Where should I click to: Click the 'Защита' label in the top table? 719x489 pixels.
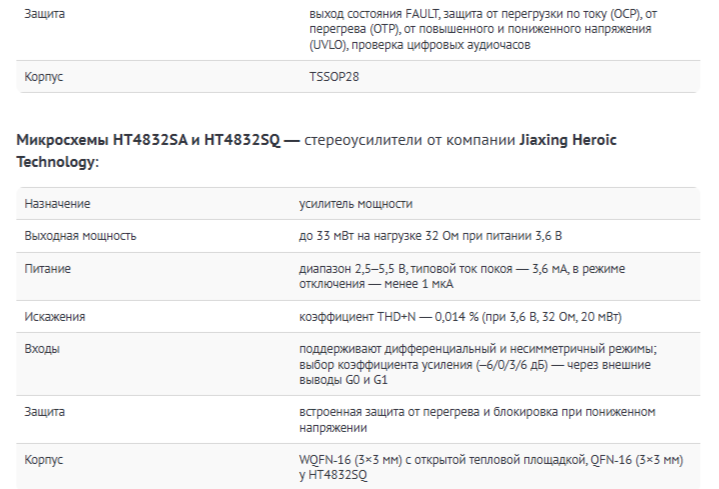44,14
